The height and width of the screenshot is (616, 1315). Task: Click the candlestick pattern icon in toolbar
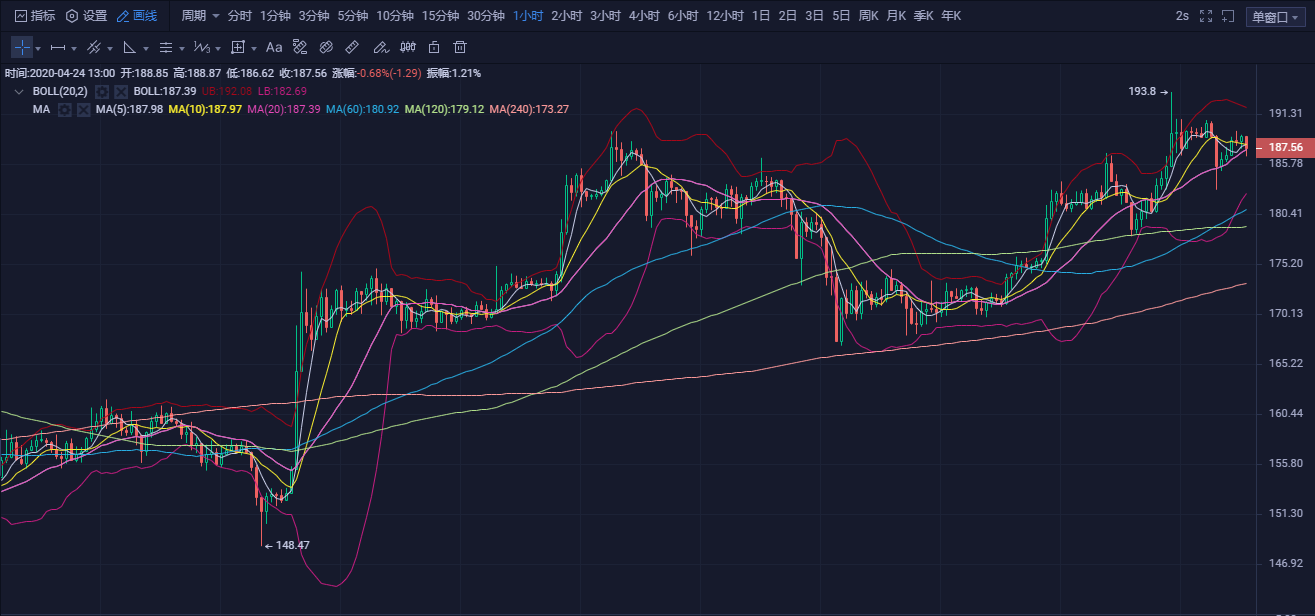[407, 47]
